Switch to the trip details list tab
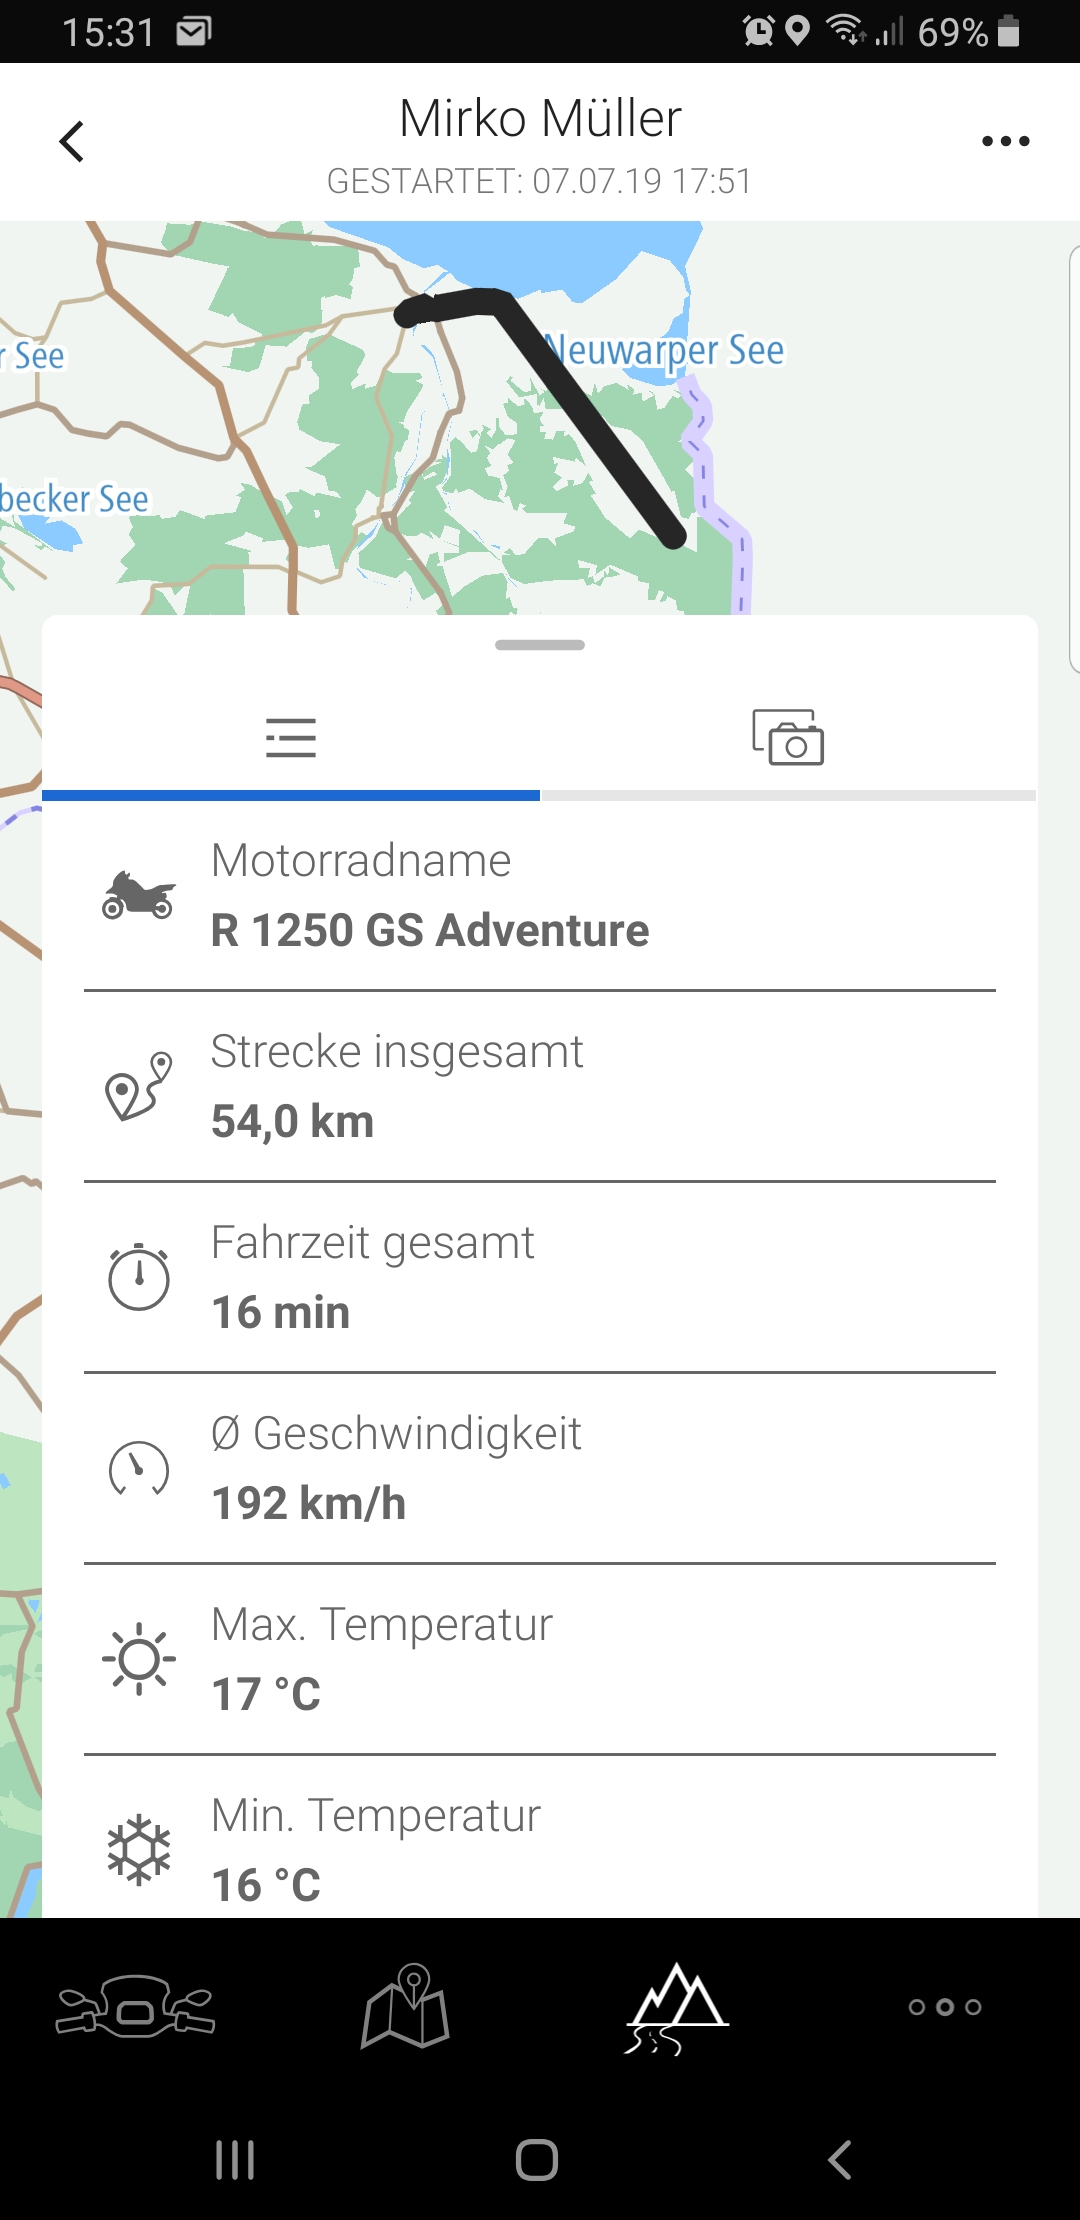1080x2220 pixels. pyautogui.click(x=291, y=738)
